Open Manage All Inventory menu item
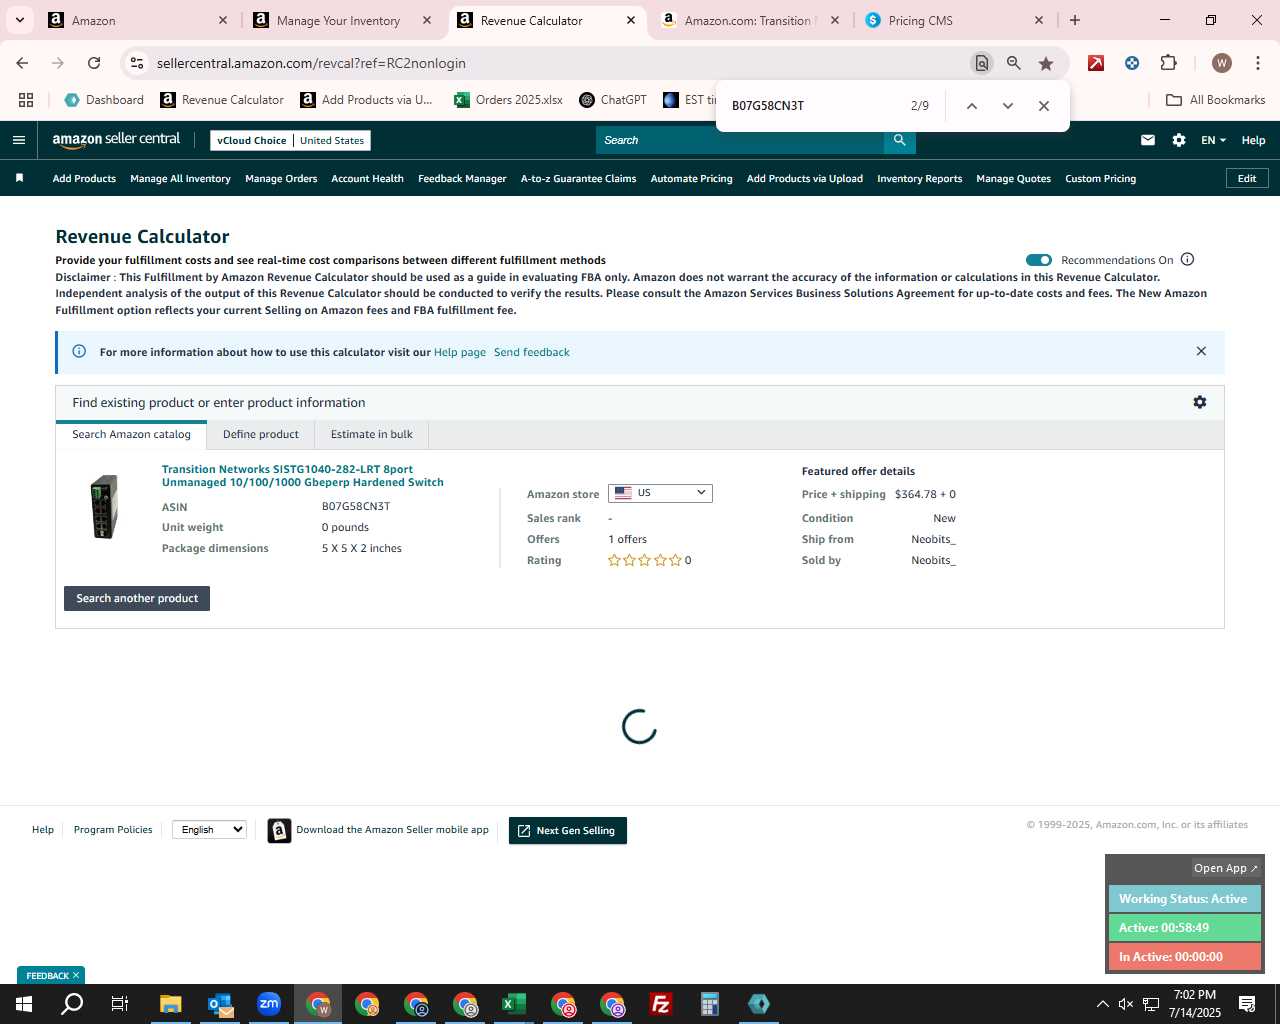 pos(180,178)
